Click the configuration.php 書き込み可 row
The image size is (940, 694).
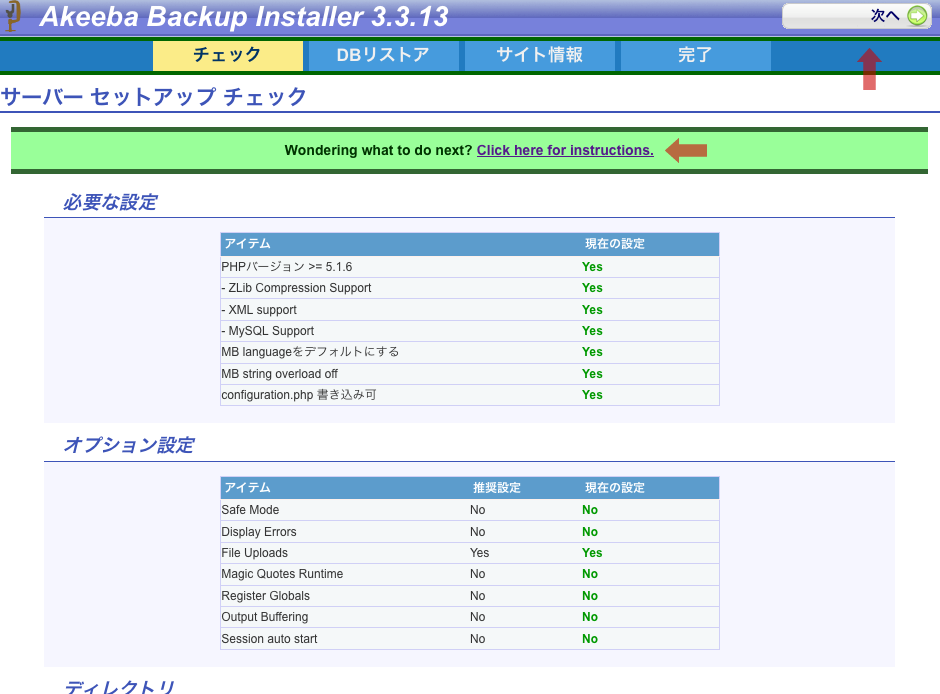(299, 395)
